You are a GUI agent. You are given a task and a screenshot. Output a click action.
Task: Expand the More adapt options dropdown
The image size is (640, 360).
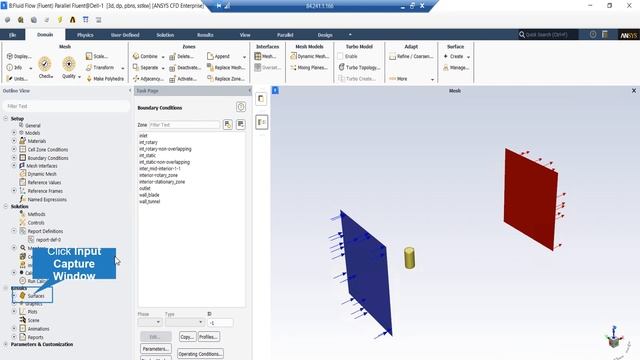tap(432, 79)
